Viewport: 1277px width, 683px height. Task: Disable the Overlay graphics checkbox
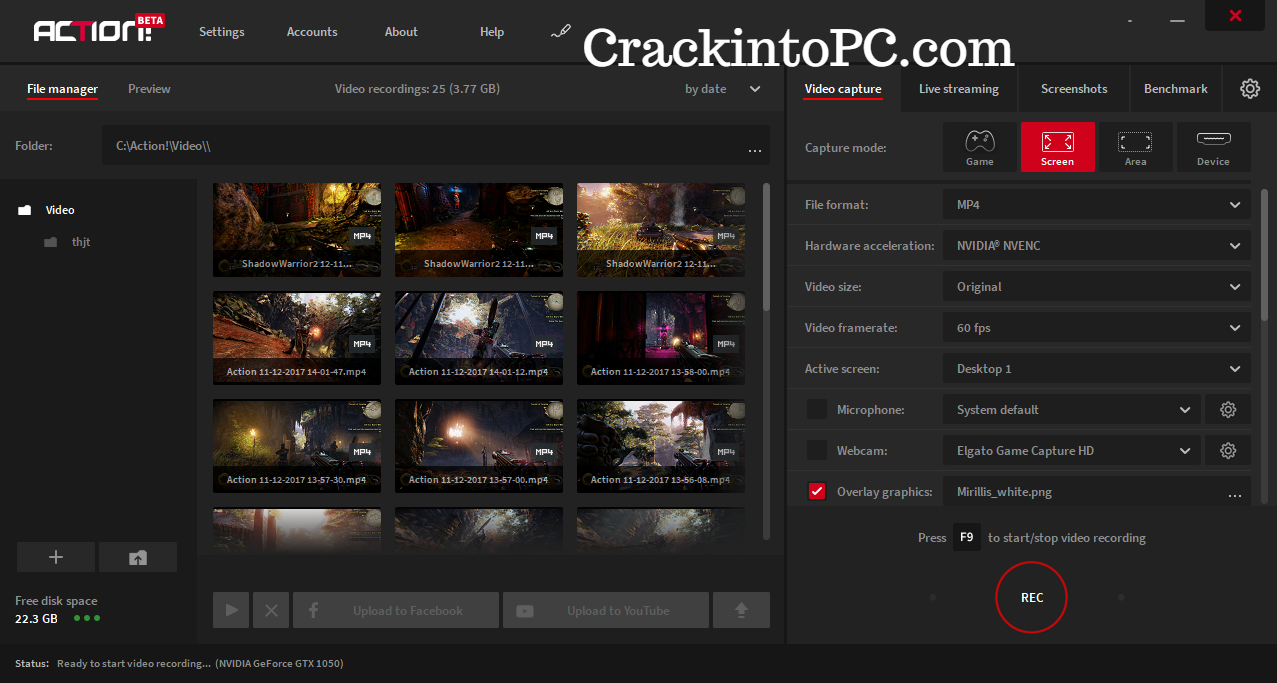click(817, 491)
